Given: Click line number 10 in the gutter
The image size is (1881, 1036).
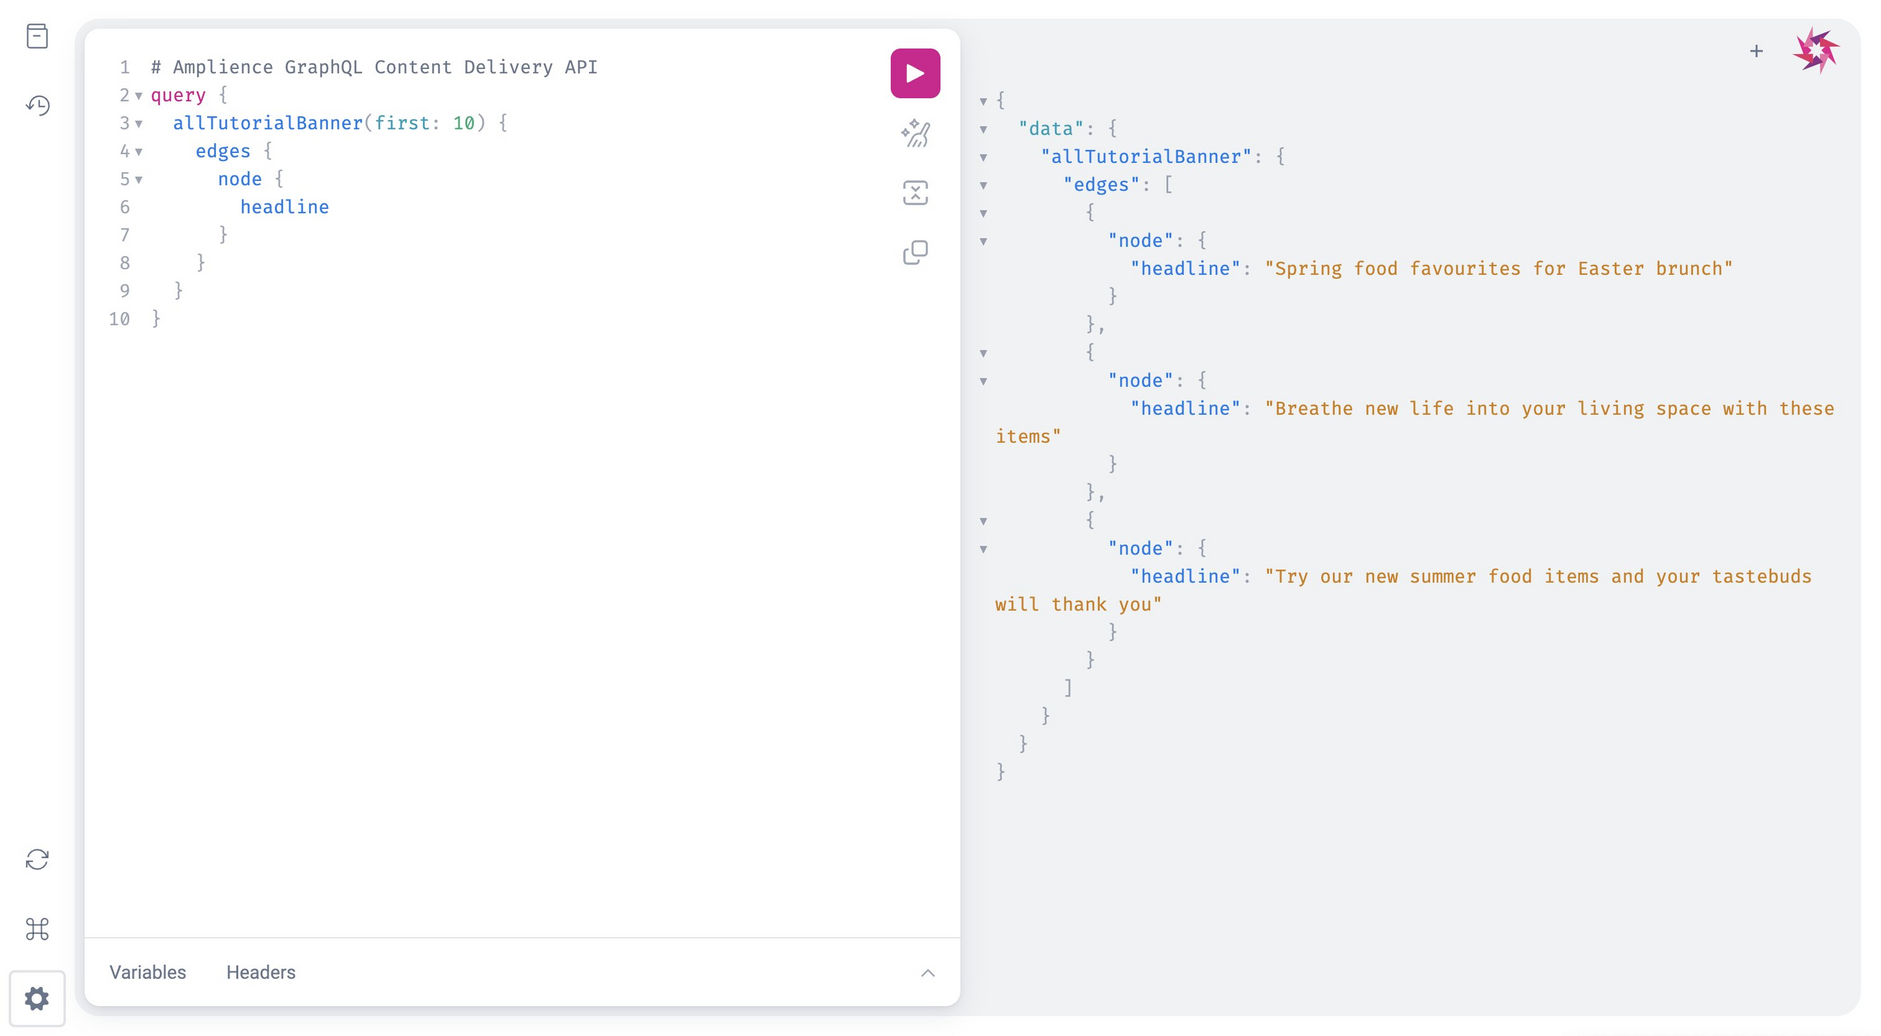Looking at the screenshot, I should tap(120, 319).
